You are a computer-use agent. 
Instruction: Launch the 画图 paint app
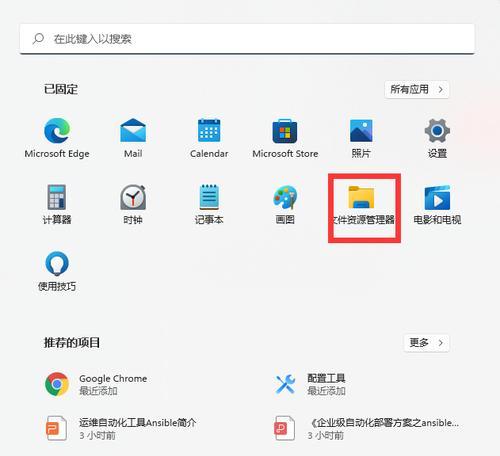coord(285,204)
